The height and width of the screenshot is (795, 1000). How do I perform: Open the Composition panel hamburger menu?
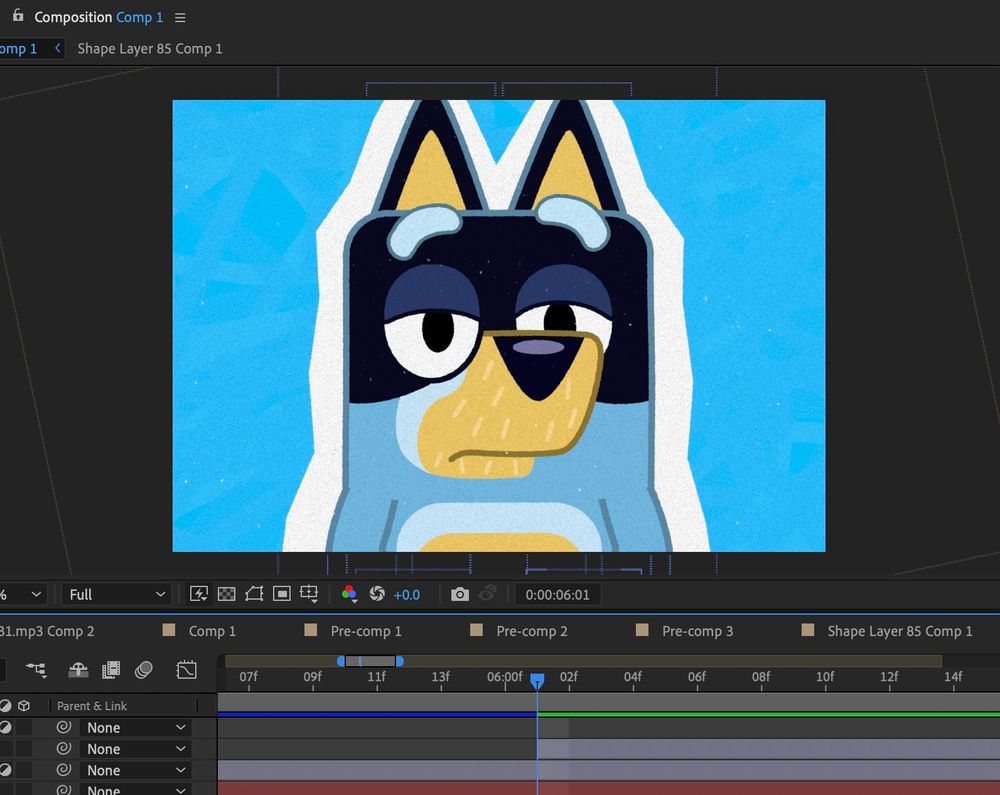coord(180,18)
